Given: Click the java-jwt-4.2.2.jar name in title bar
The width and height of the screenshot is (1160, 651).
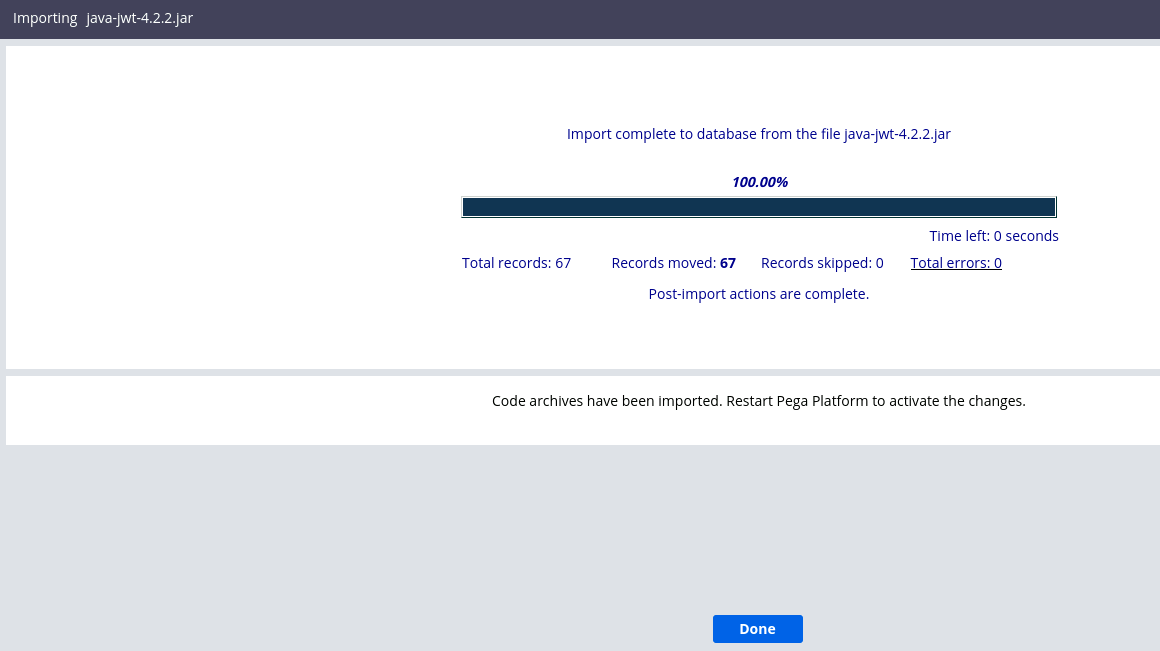Looking at the screenshot, I should click(139, 18).
